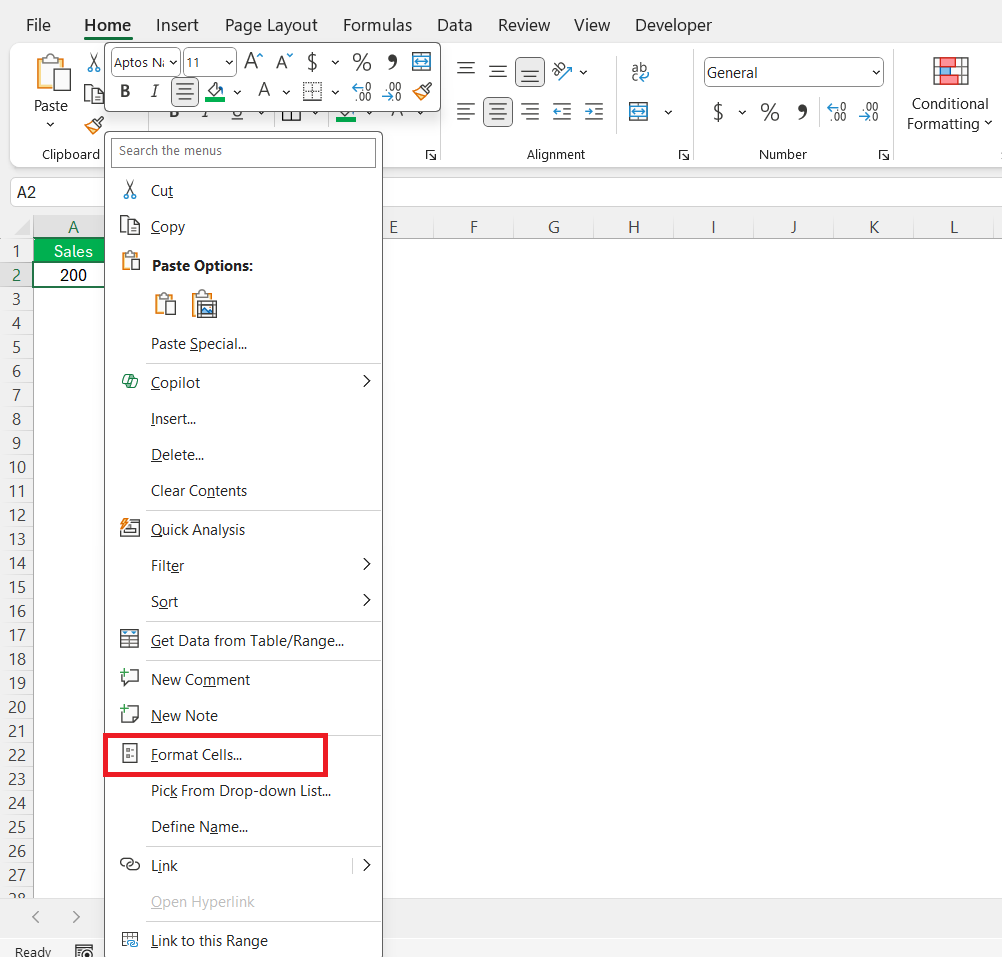Select Get Data from Table/Range...

(243, 641)
